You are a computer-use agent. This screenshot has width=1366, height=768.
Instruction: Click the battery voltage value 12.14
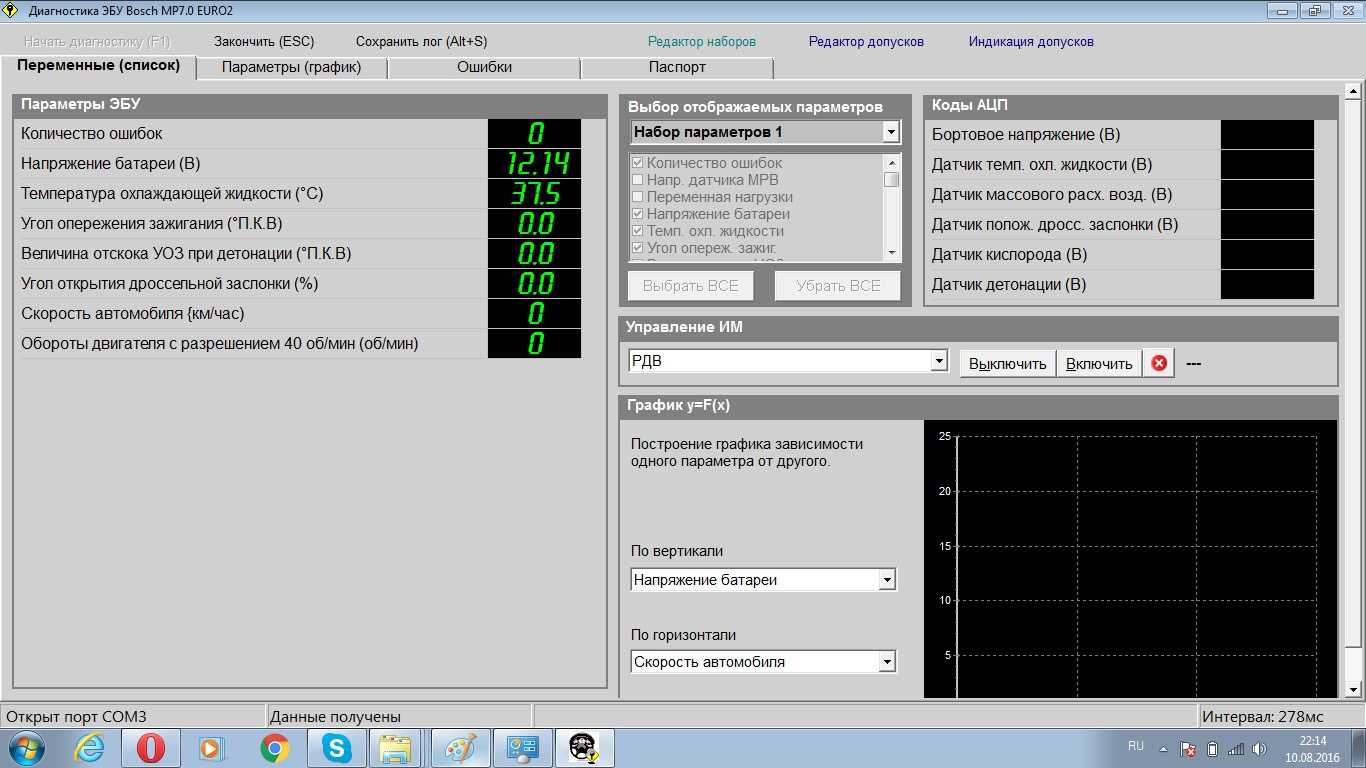point(534,164)
